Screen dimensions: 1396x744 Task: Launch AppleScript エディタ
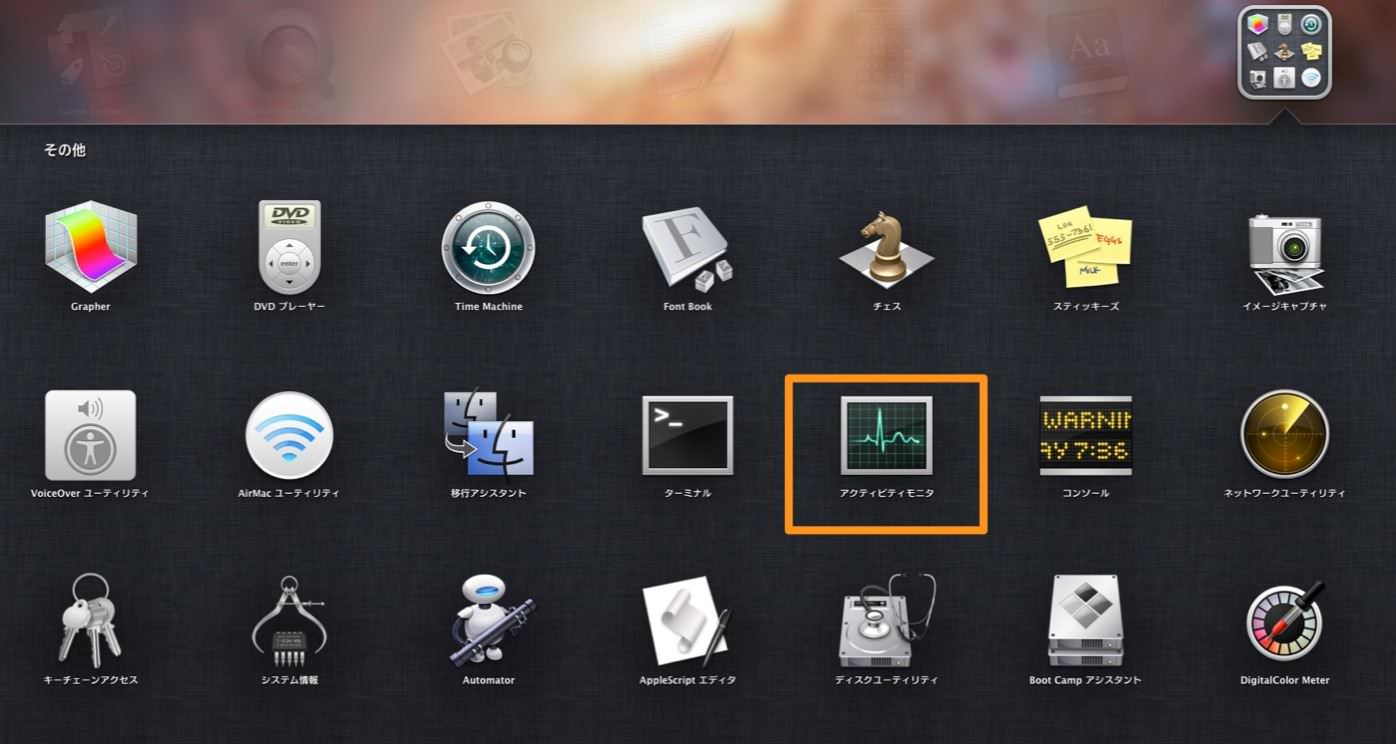coord(688,622)
